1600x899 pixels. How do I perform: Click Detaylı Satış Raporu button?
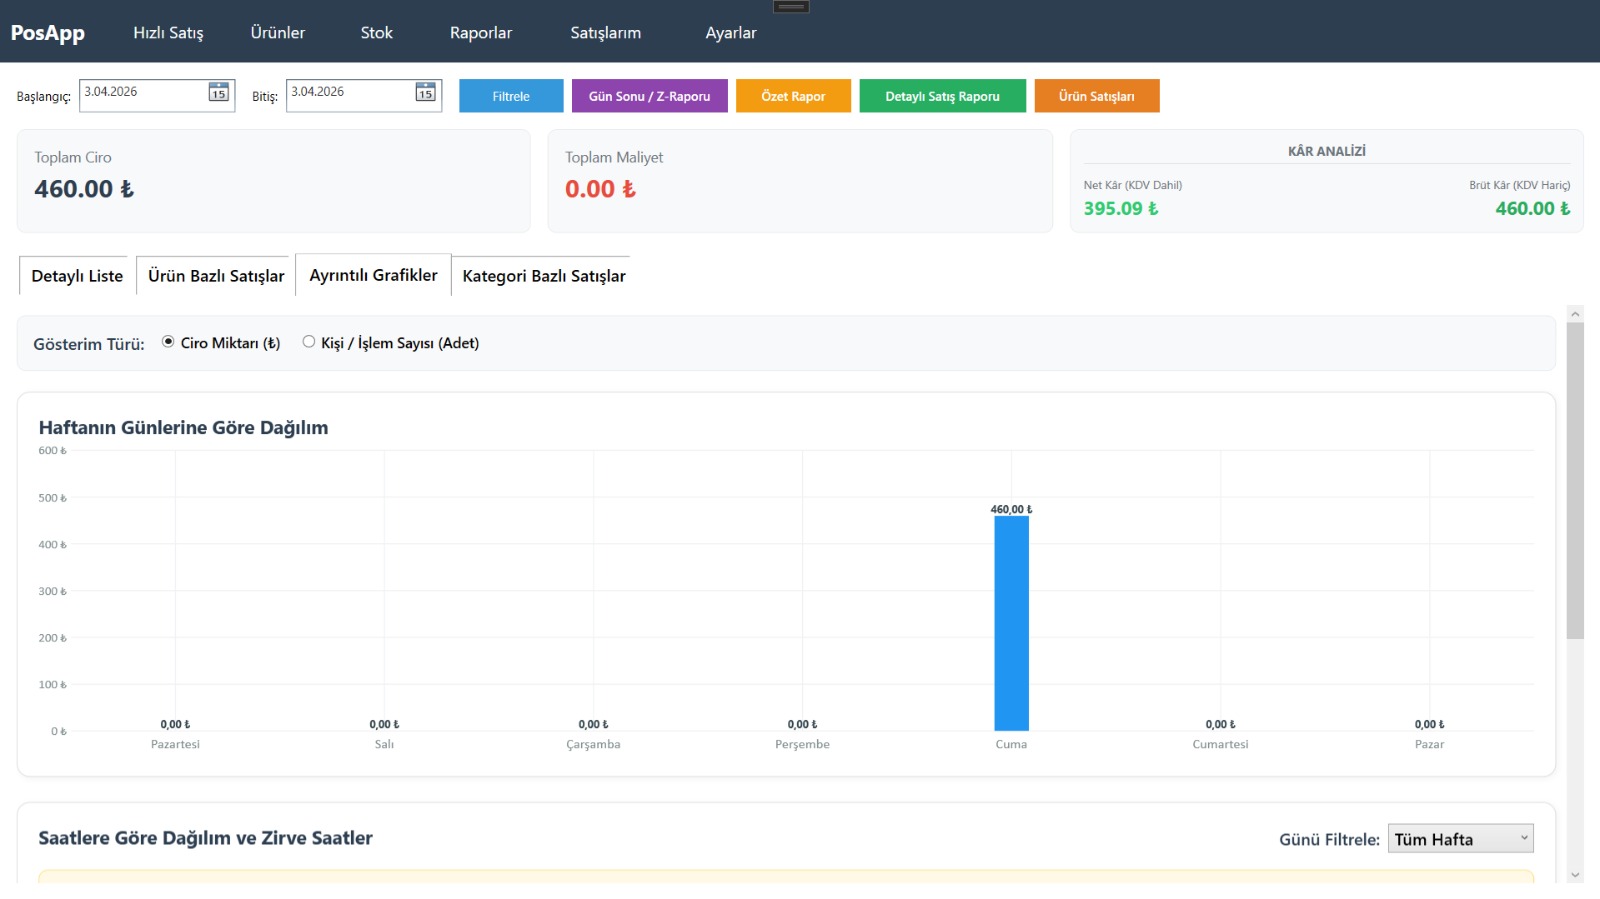(942, 96)
